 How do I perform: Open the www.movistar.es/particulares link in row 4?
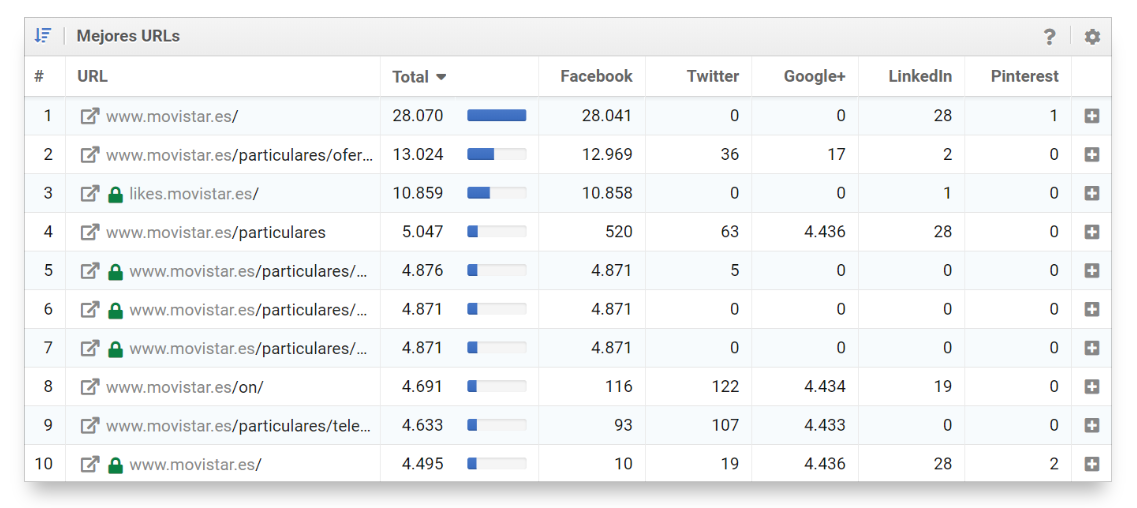216,232
